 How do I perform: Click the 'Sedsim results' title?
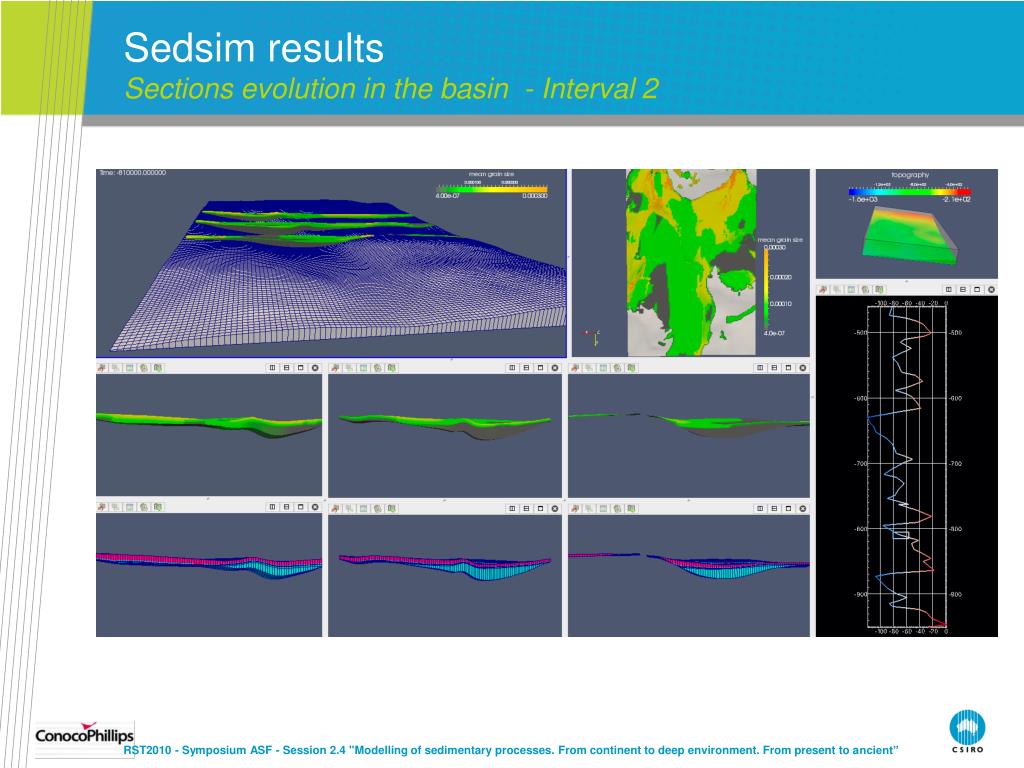click(x=253, y=48)
